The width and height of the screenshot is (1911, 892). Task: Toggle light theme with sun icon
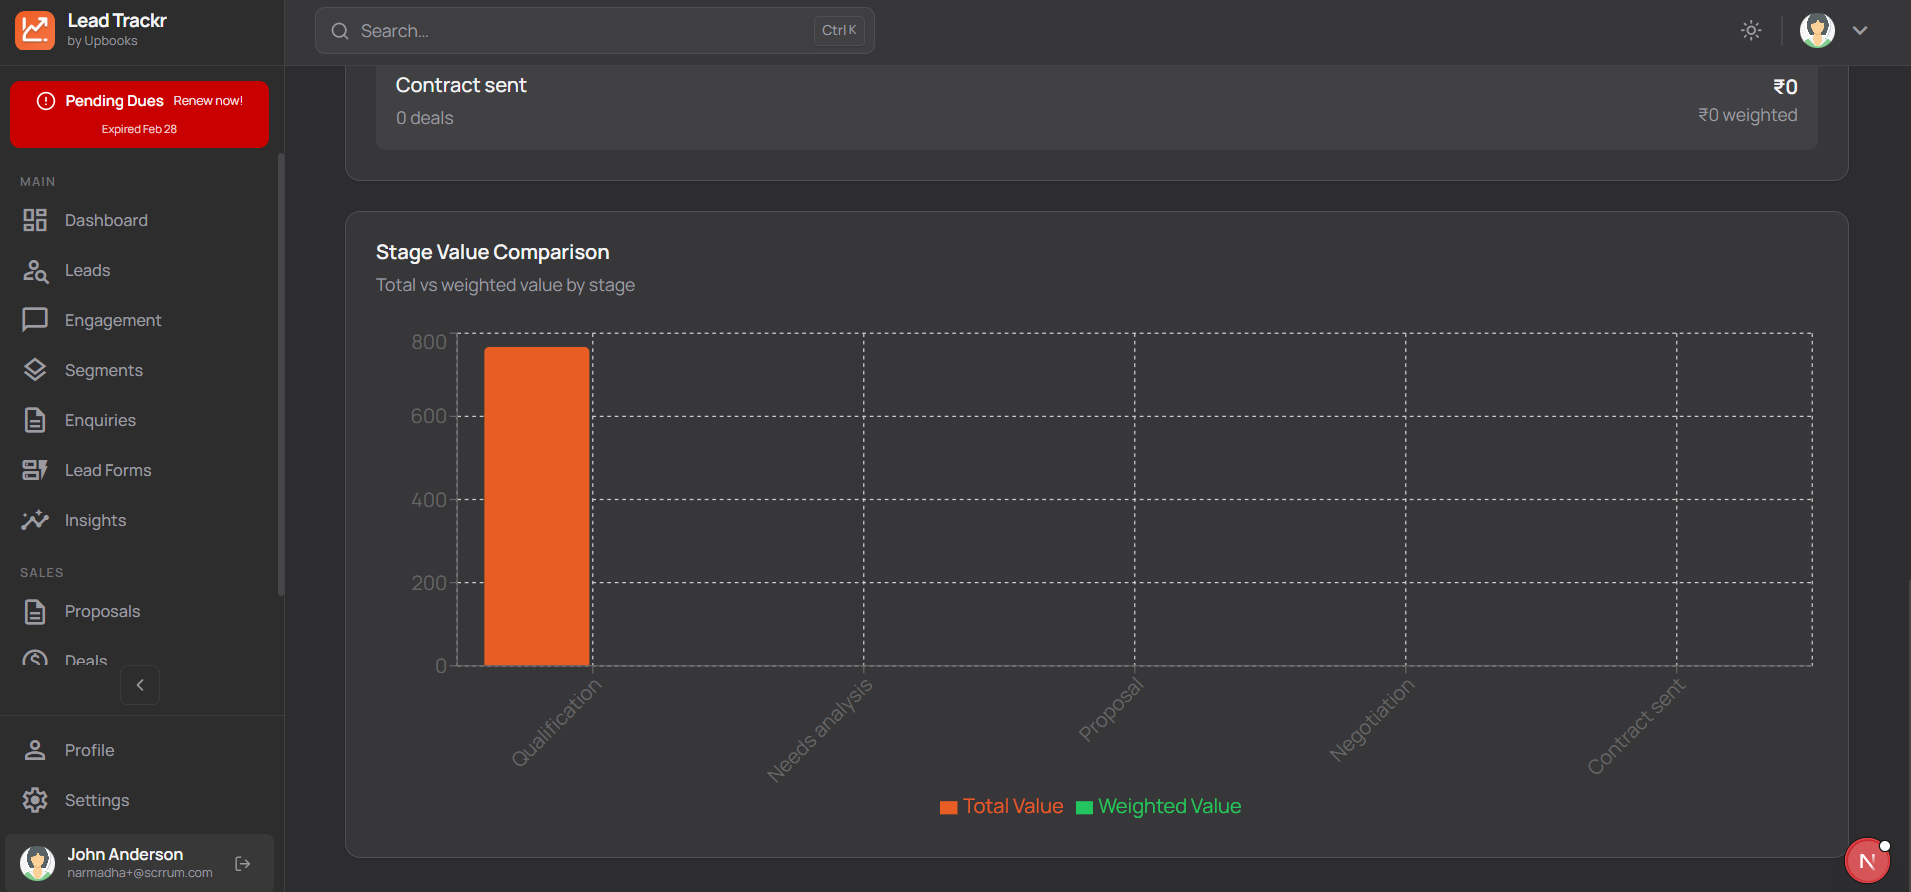pos(1751,30)
